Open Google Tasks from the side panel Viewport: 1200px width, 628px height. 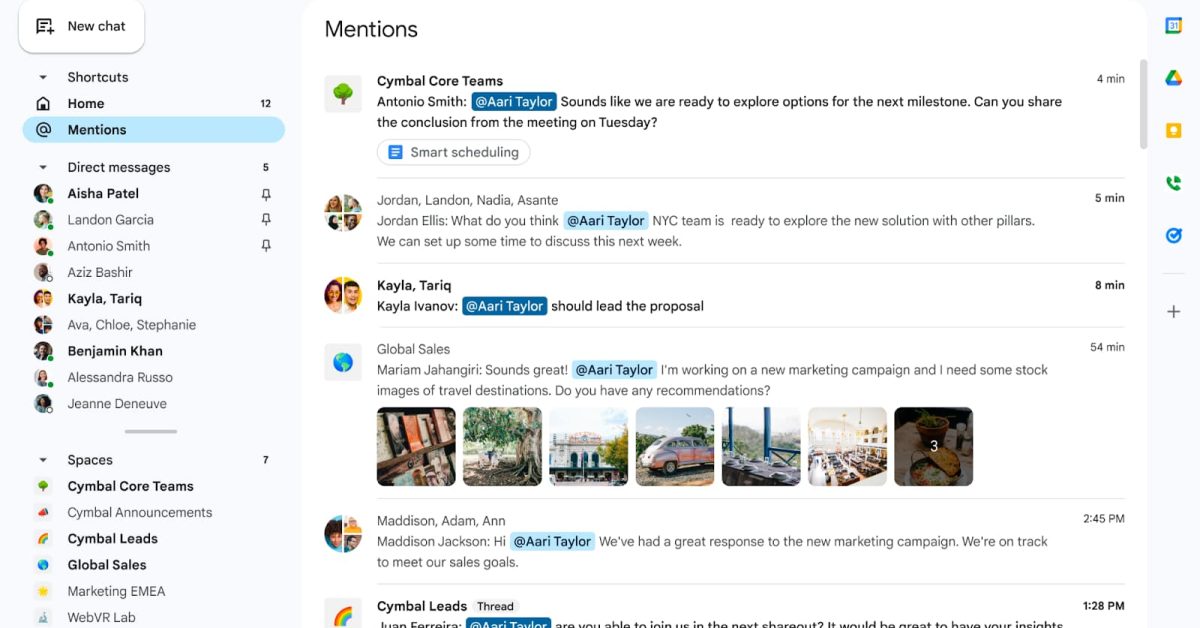click(x=1172, y=236)
